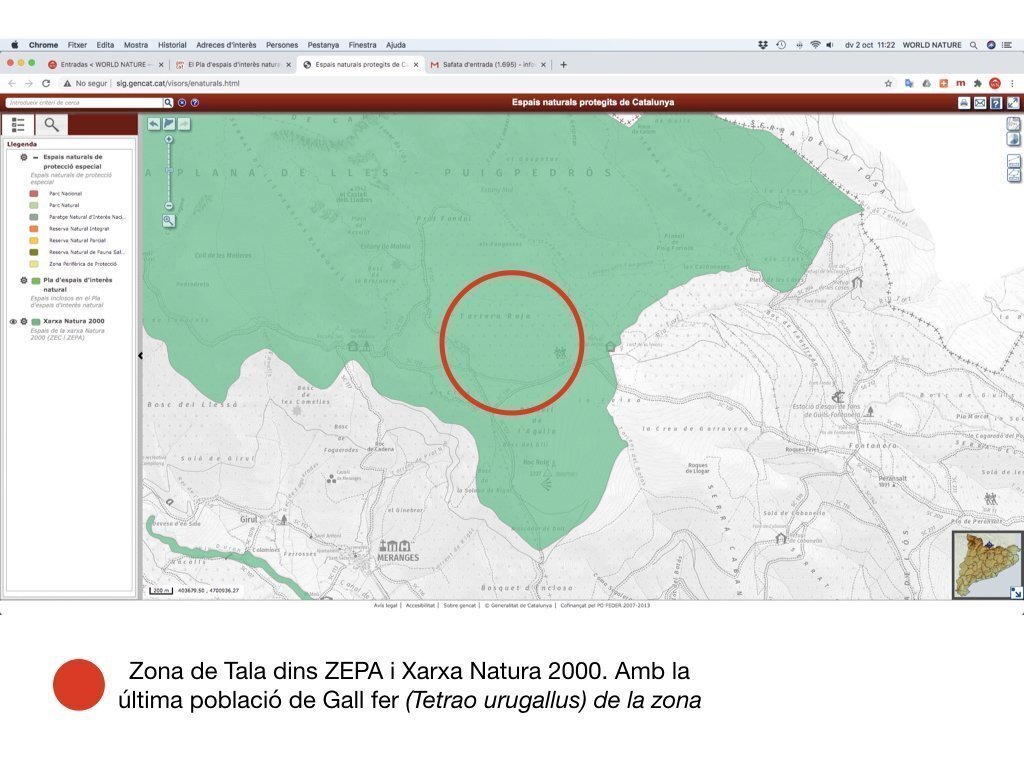Viewport: 1024px width, 768px height.
Task: Reload the page
Action: (46, 84)
